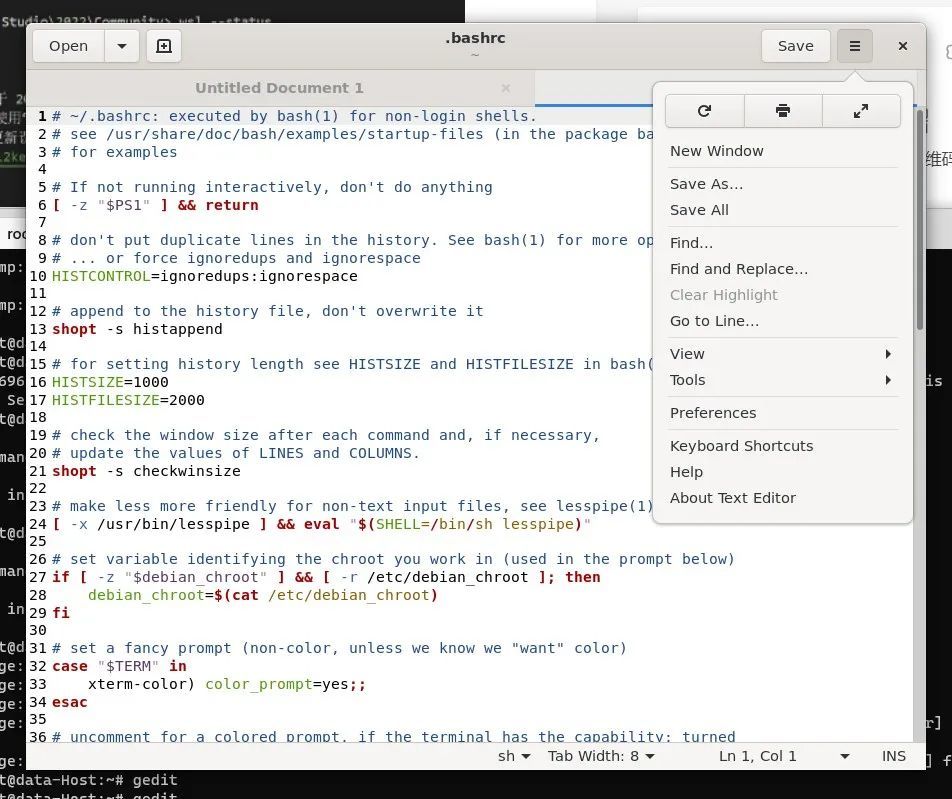Viewport: 952px width, 799px height.
Task: Close the Untitled Document 1 tab
Action: click(505, 88)
